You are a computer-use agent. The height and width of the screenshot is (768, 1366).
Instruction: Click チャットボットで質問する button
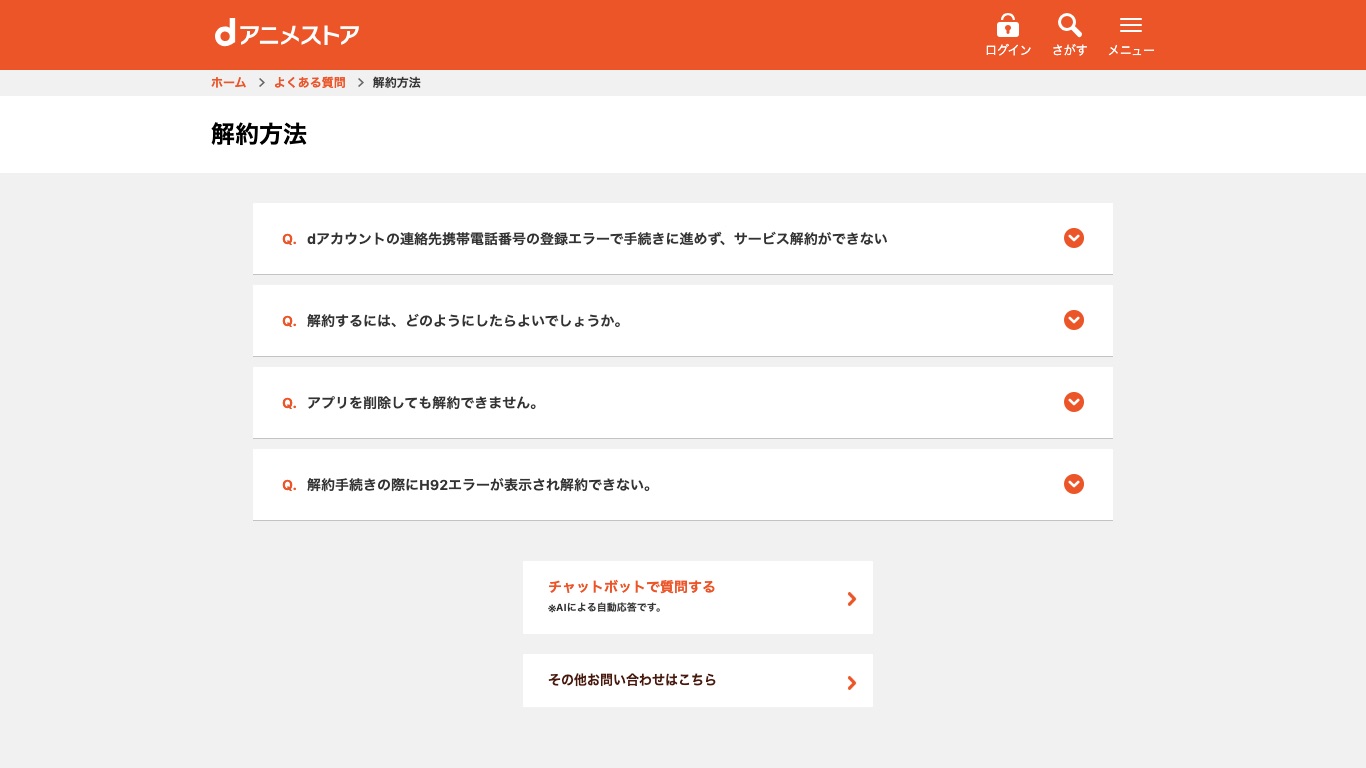click(698, 597)
